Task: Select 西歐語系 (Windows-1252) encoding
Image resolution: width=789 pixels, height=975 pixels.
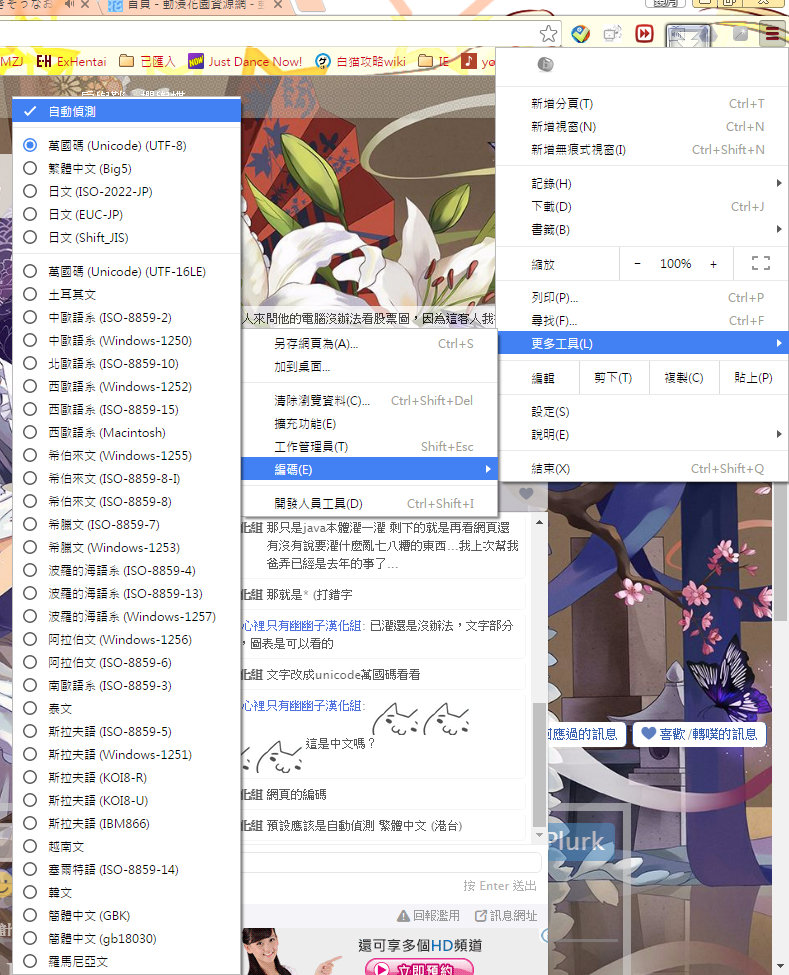Action: click(126, 386)
